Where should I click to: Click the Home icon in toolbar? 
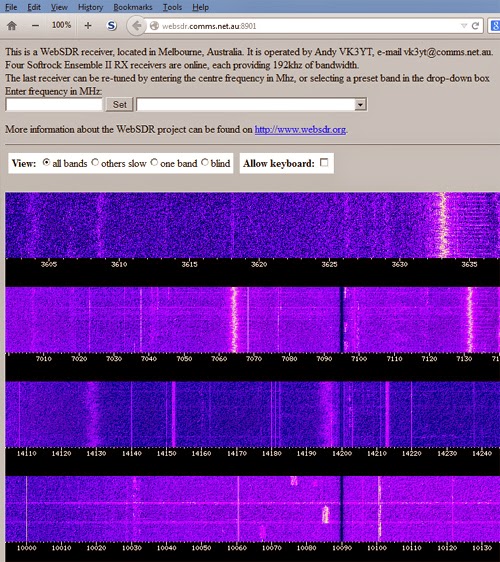(12, 25)
